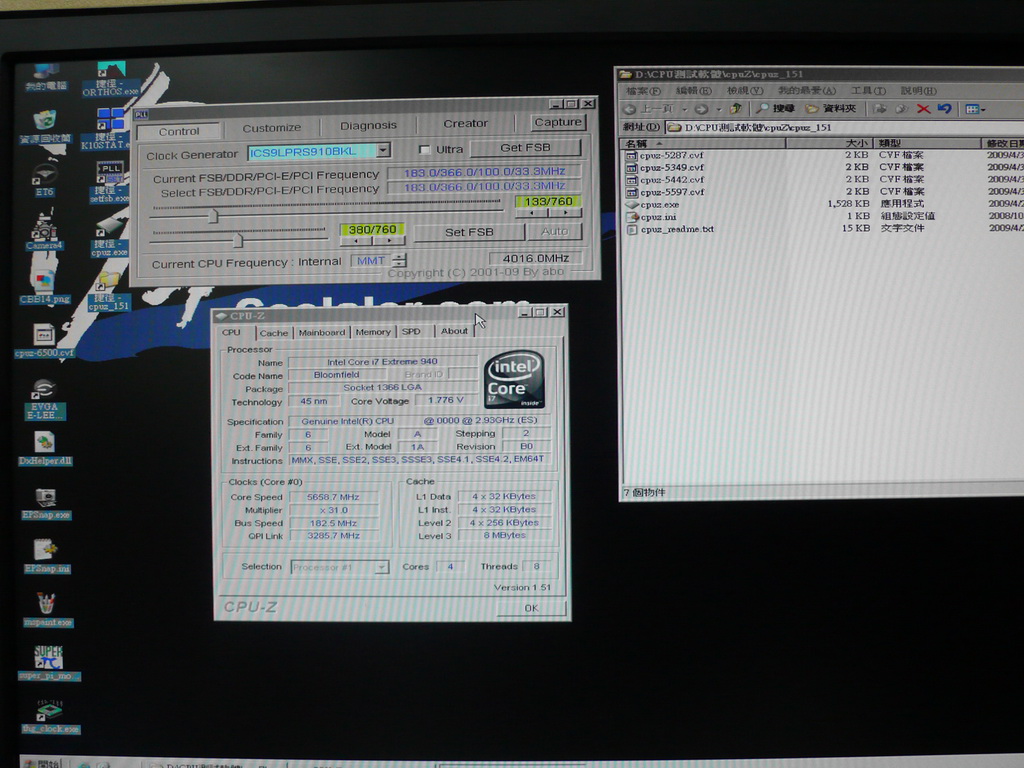Screen dimensions: 1024x768
Task: Tick the Ultra checkbox in SetFSB
Action: 424,150
